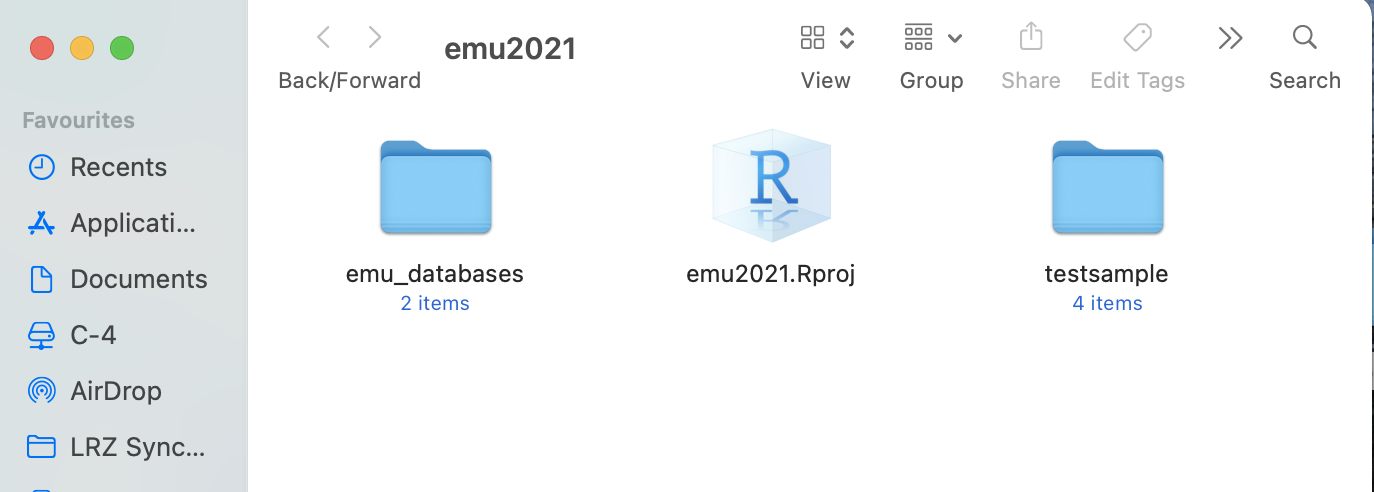Click the Search magnifier icon
Image resolution: width=1374 pixels, height=492 pixels.
[x=1304, y=39]
